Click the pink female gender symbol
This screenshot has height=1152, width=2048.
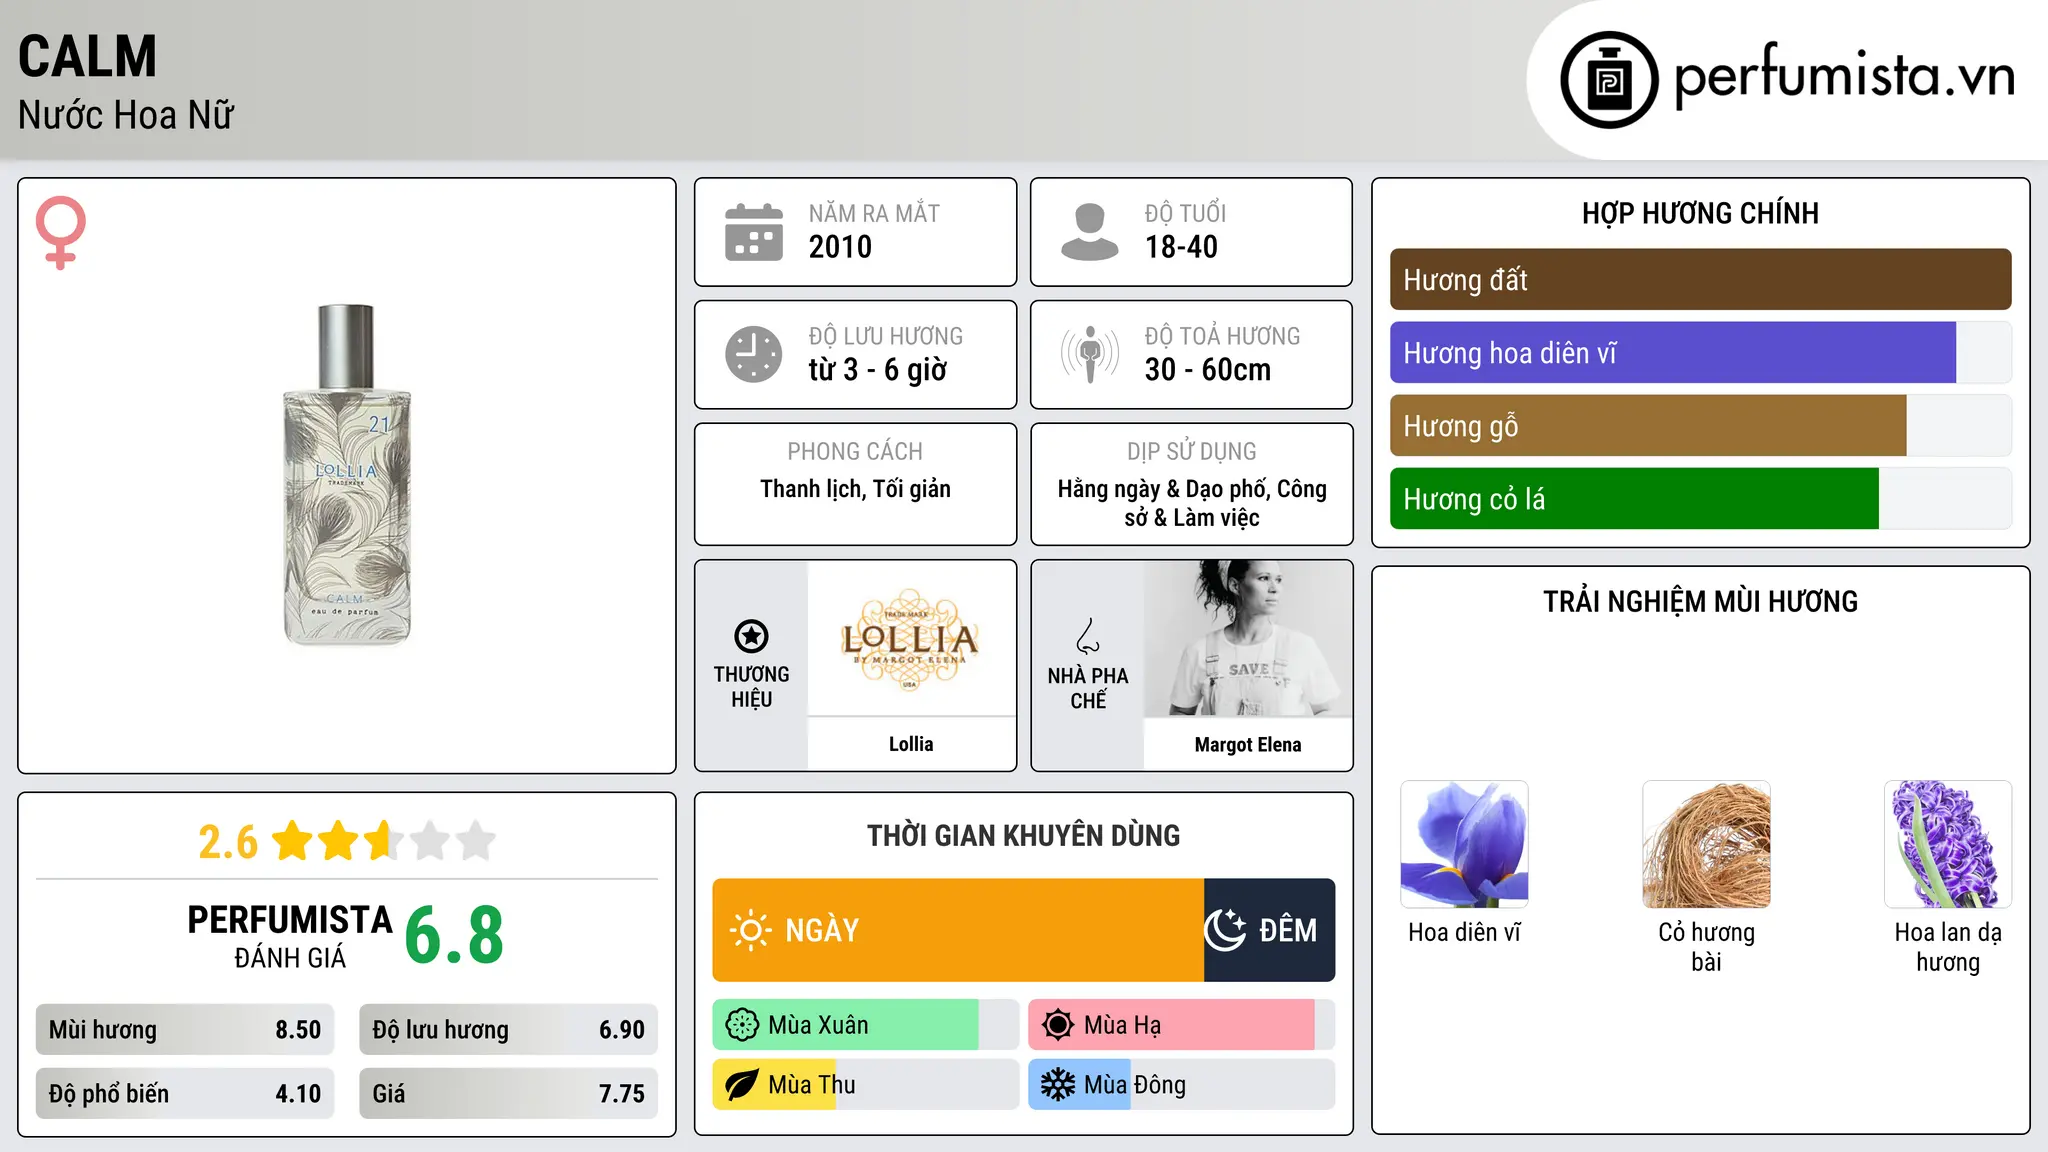(x=61, y=233)
